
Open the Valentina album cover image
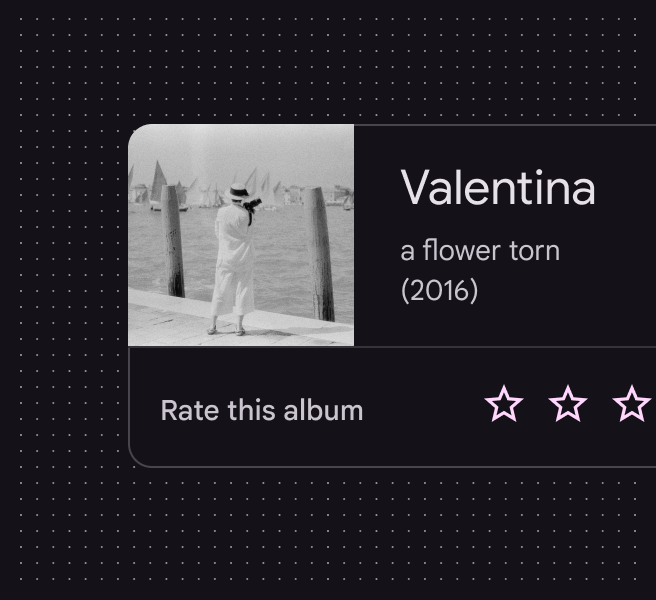[241, 236]
